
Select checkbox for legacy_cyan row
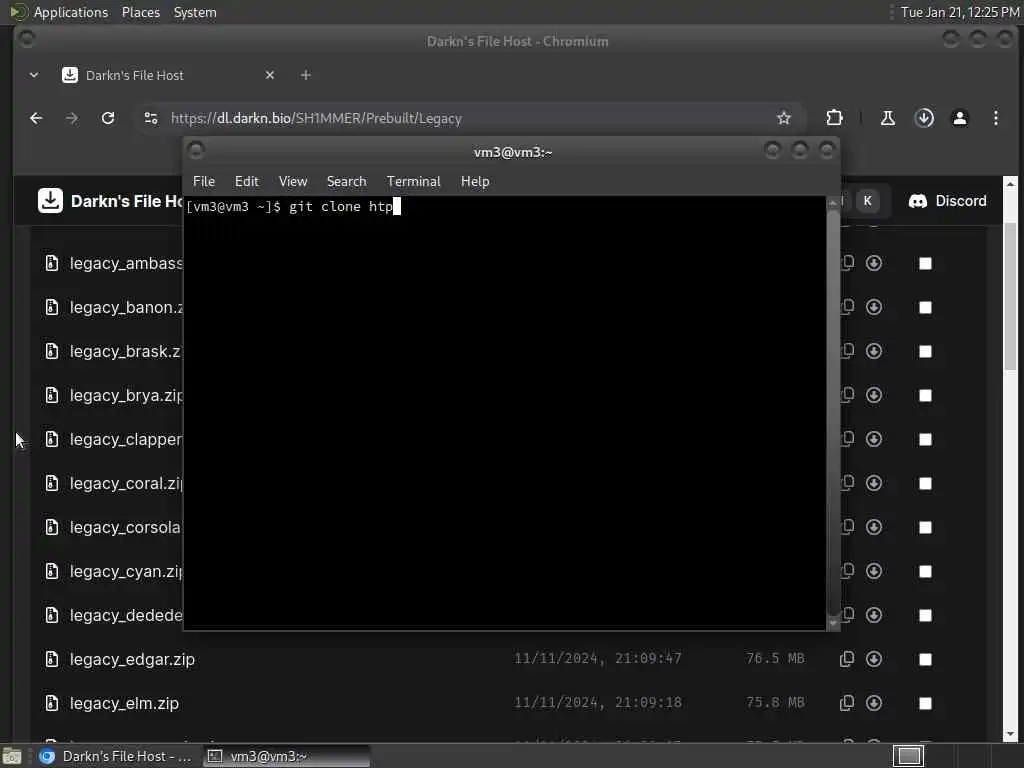[925, 571]
